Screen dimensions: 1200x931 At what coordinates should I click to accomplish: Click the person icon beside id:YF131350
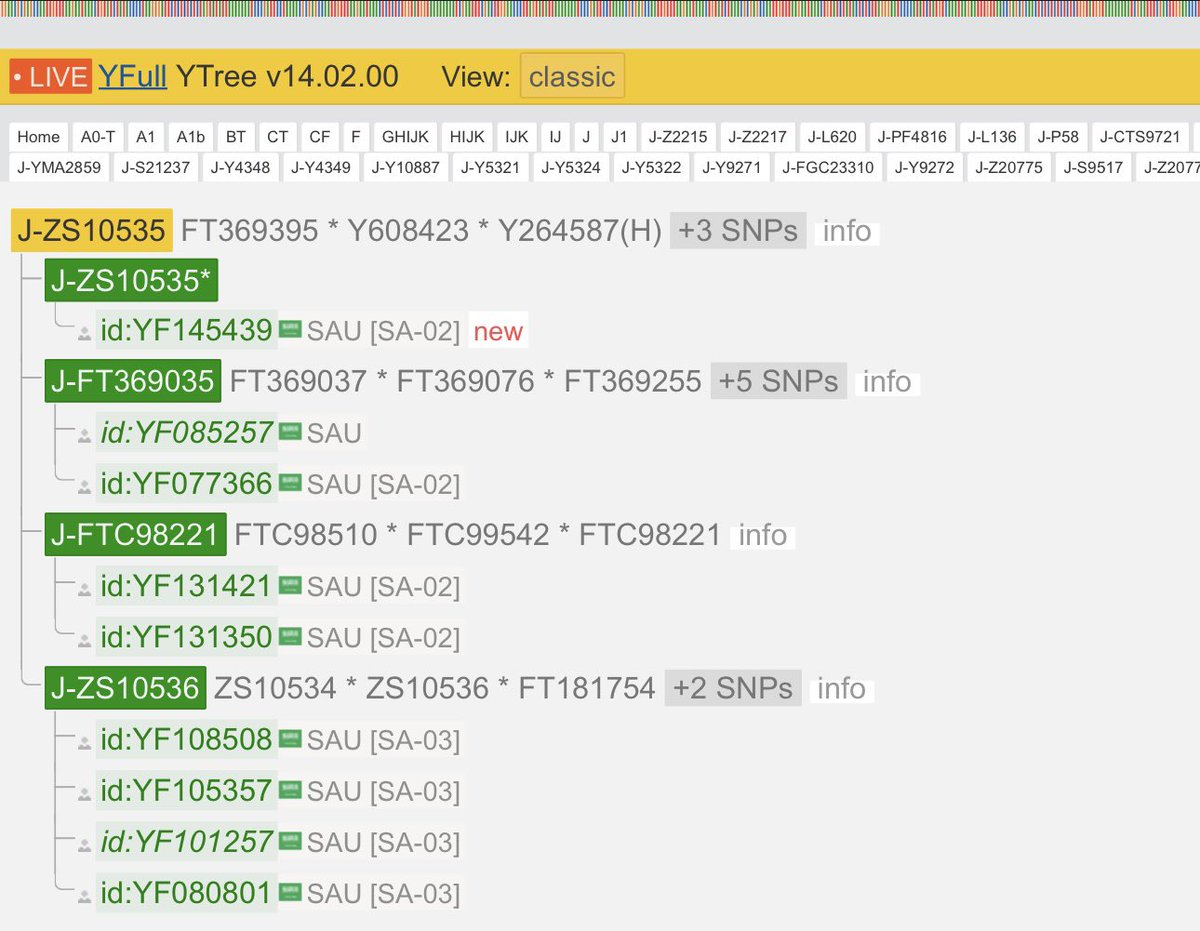click(85, 640)
